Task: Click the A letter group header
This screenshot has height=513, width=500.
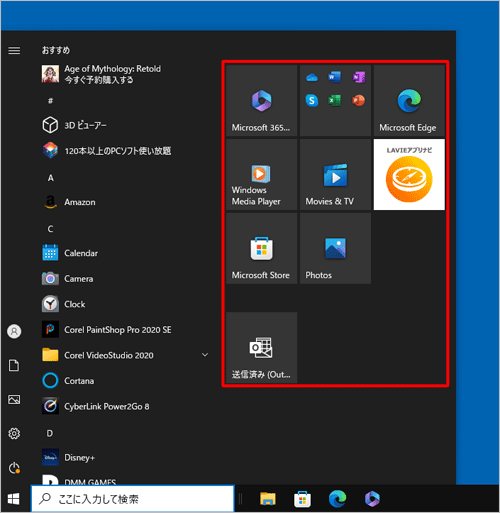Action: click(x=50, y=178)
